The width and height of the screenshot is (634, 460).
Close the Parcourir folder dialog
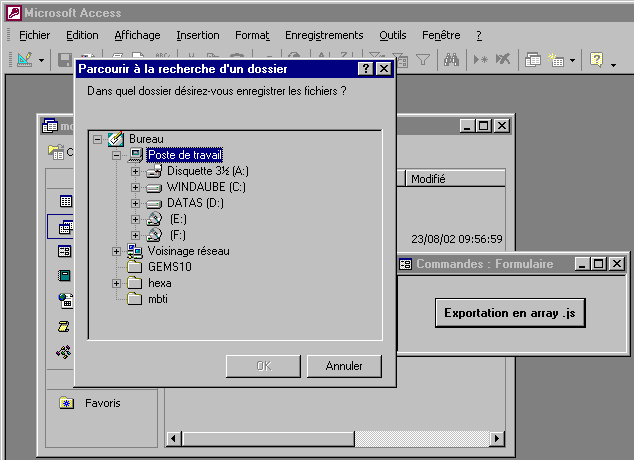(384, 69)
